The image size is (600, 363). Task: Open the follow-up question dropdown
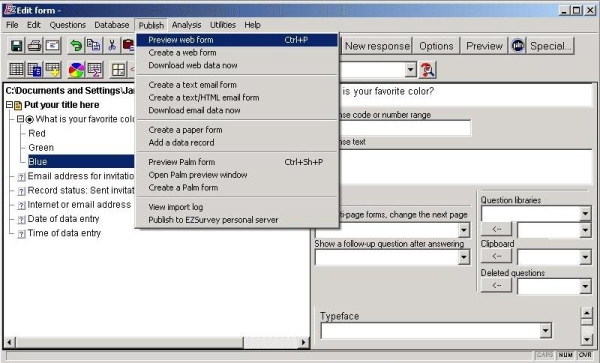463,257
